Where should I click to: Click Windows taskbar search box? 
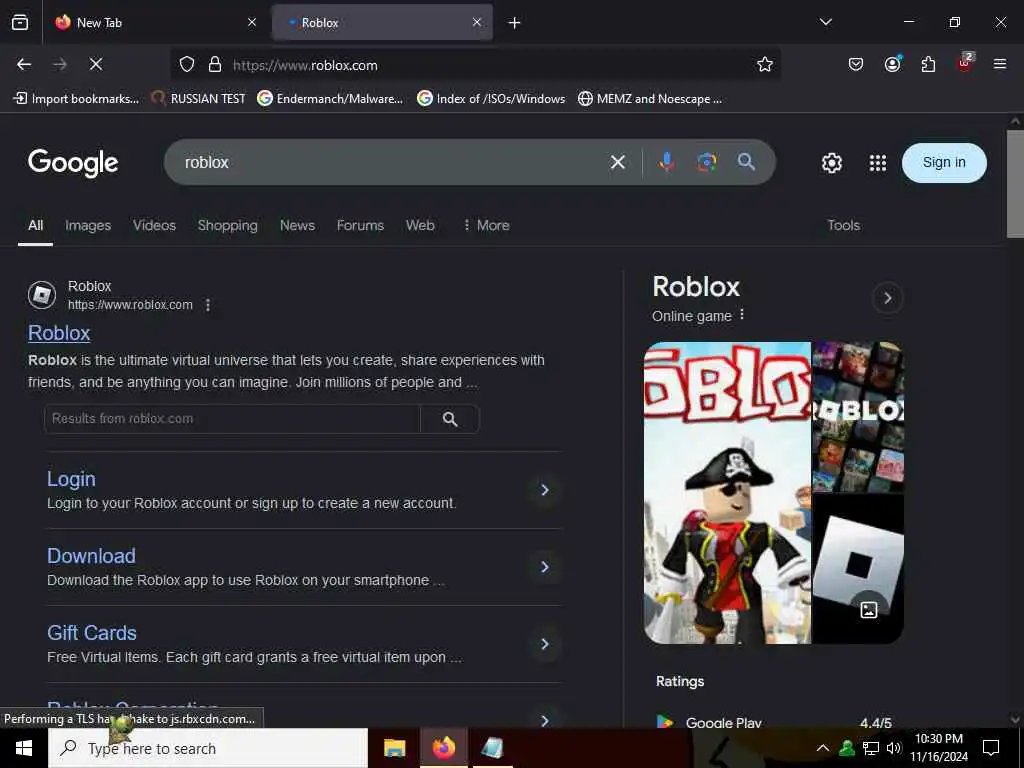[208, 748]
